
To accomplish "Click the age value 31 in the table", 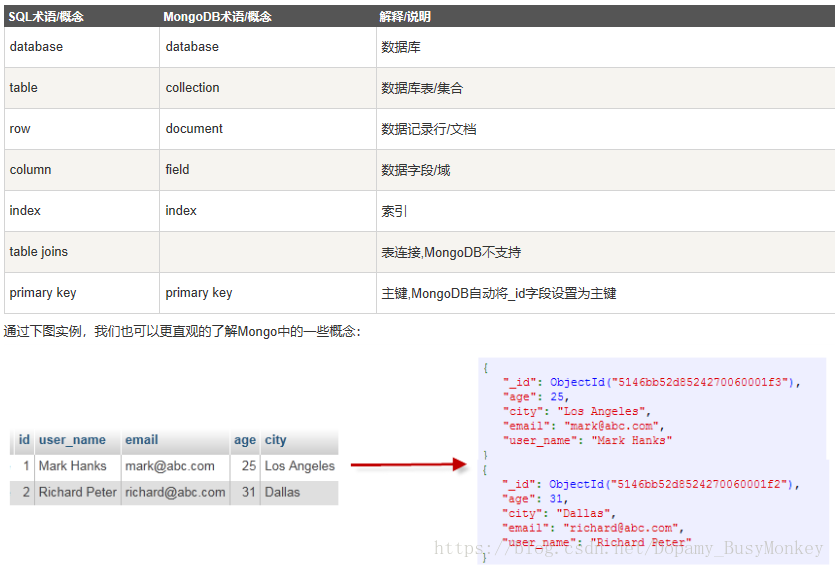I will (249, 492).
